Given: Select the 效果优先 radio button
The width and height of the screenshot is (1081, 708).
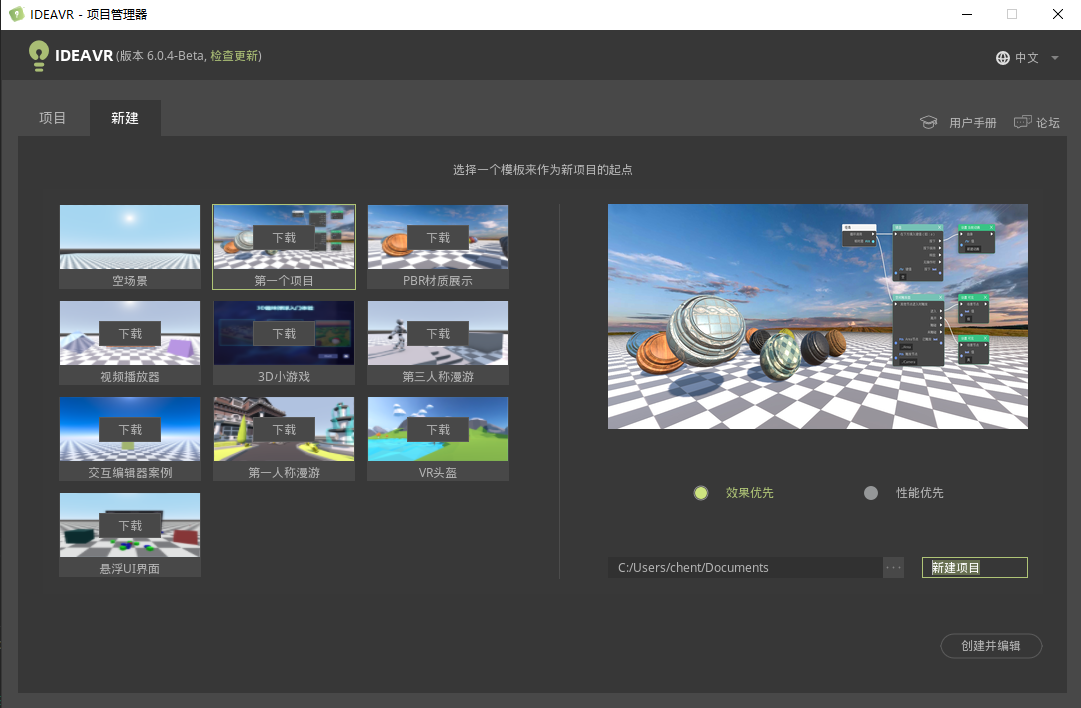Looking at the screenshot, I should [x=700, y=493].
